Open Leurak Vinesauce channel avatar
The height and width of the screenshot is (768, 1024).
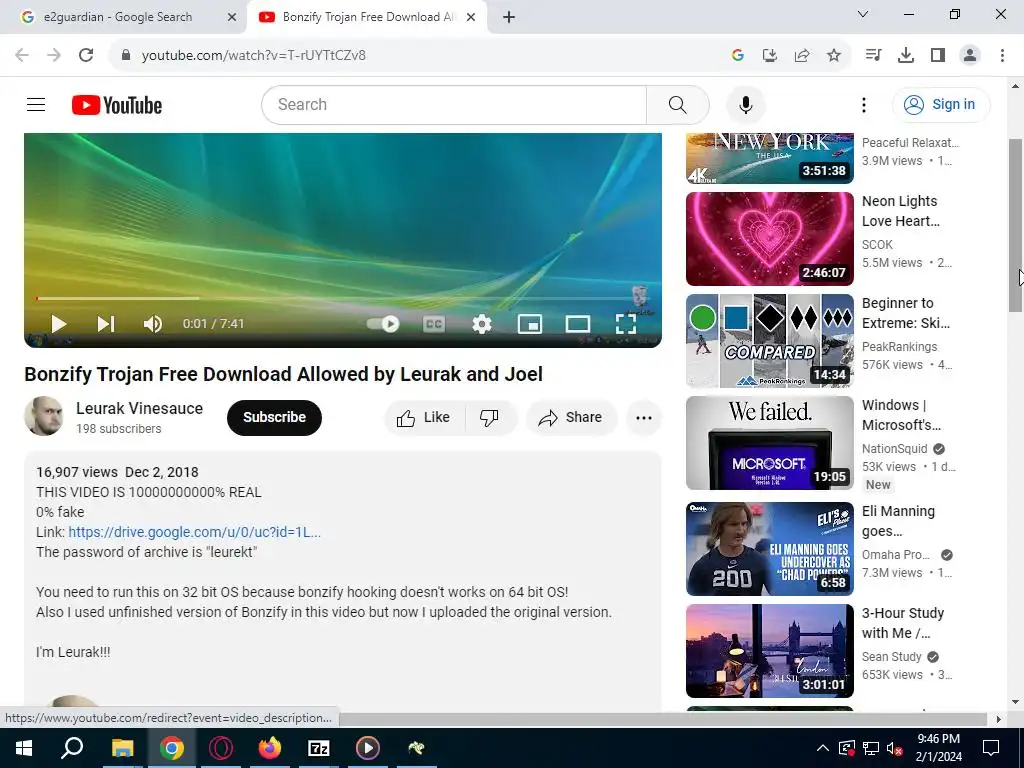click(44, 416)
